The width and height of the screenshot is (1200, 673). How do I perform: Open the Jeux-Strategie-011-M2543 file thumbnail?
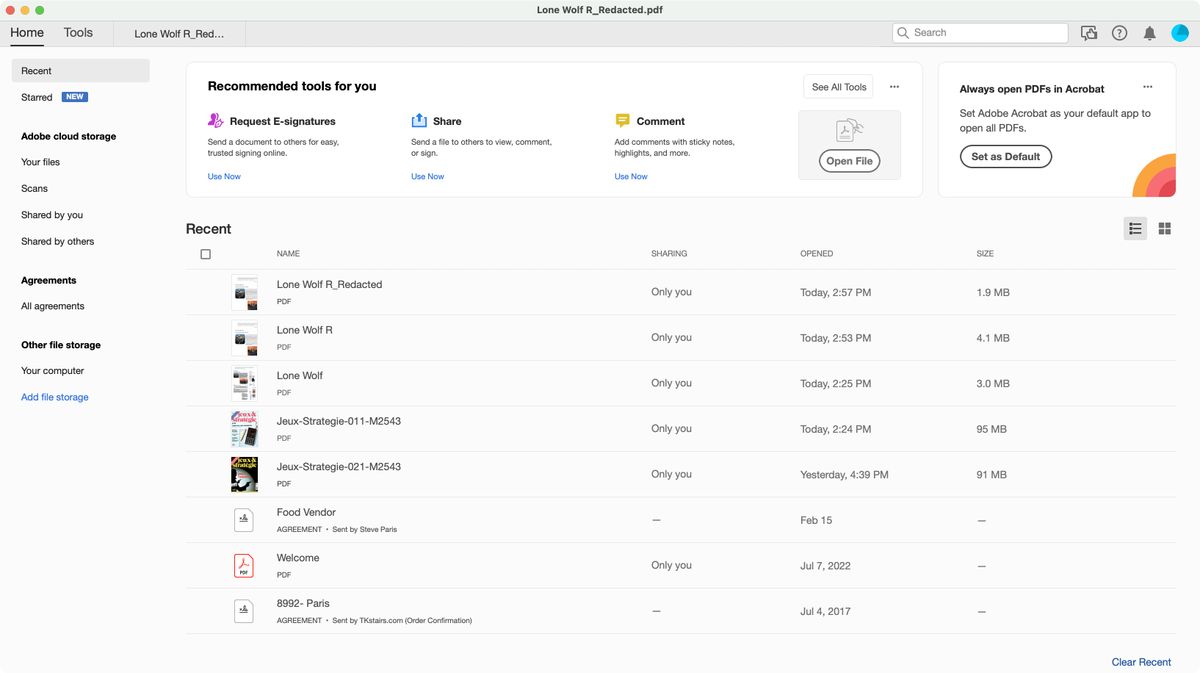[244, 428]
